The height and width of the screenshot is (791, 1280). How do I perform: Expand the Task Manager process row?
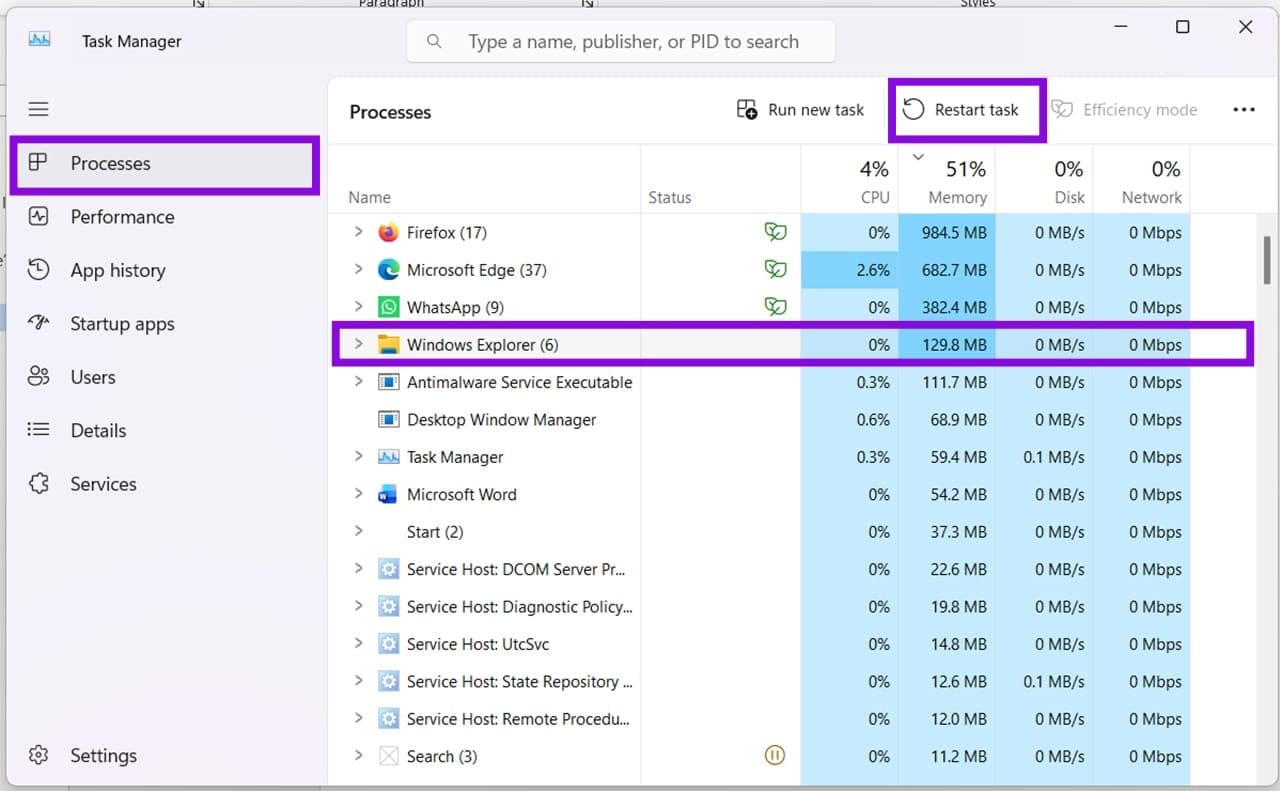[x=359, y=457]
